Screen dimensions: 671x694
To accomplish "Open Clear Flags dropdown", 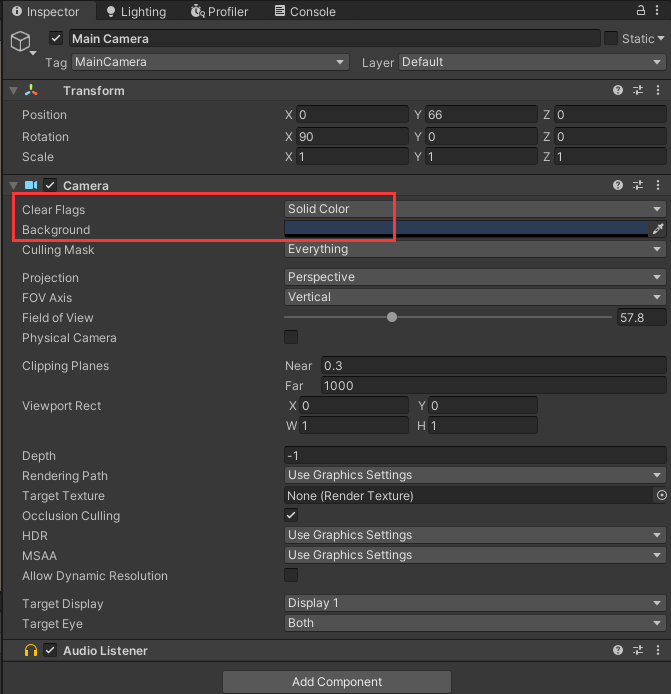I will coord(475,209).
